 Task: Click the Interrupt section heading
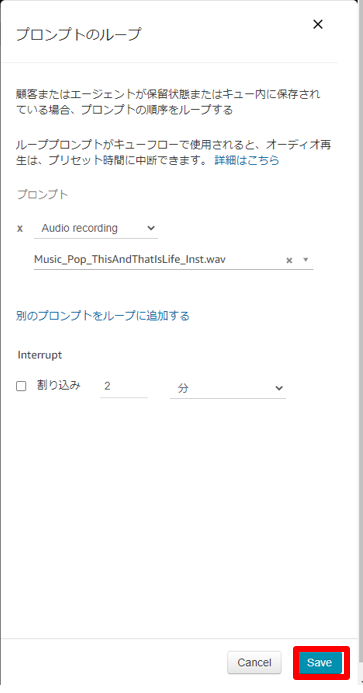tap(40, 355)
